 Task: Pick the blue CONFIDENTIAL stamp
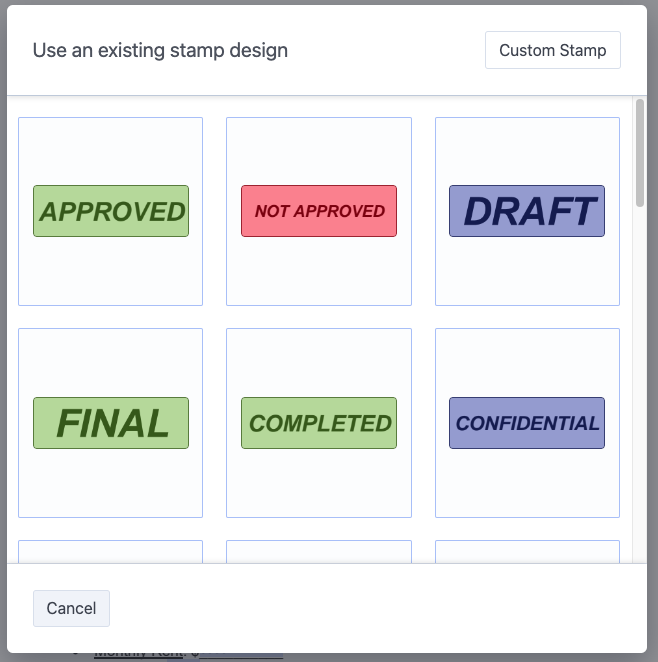[x=527, y=423]
